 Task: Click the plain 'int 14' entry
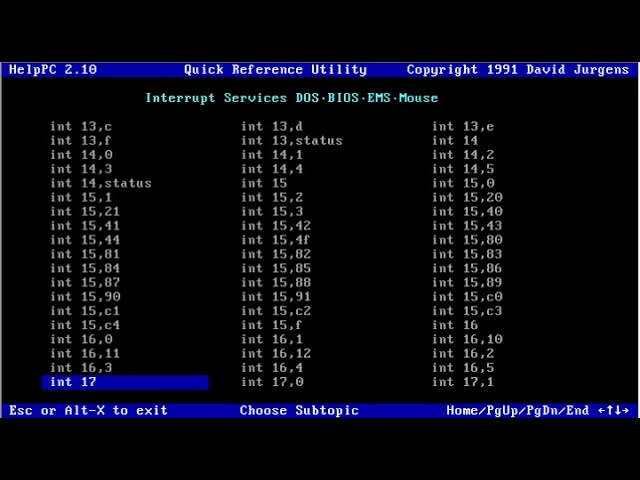[455, 141]
